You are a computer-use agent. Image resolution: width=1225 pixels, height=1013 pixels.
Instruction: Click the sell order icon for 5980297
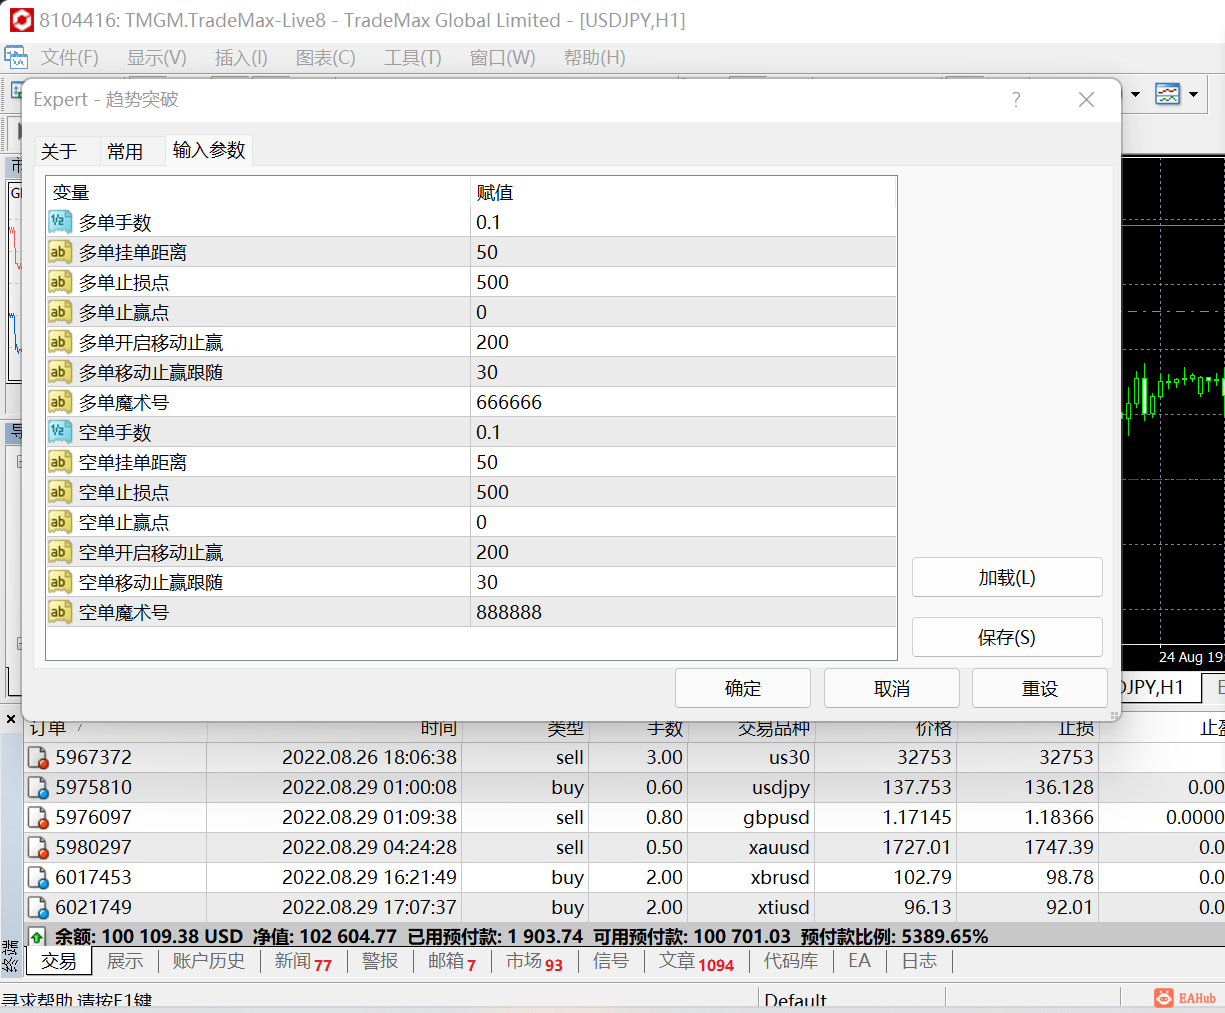coord(38,848)
